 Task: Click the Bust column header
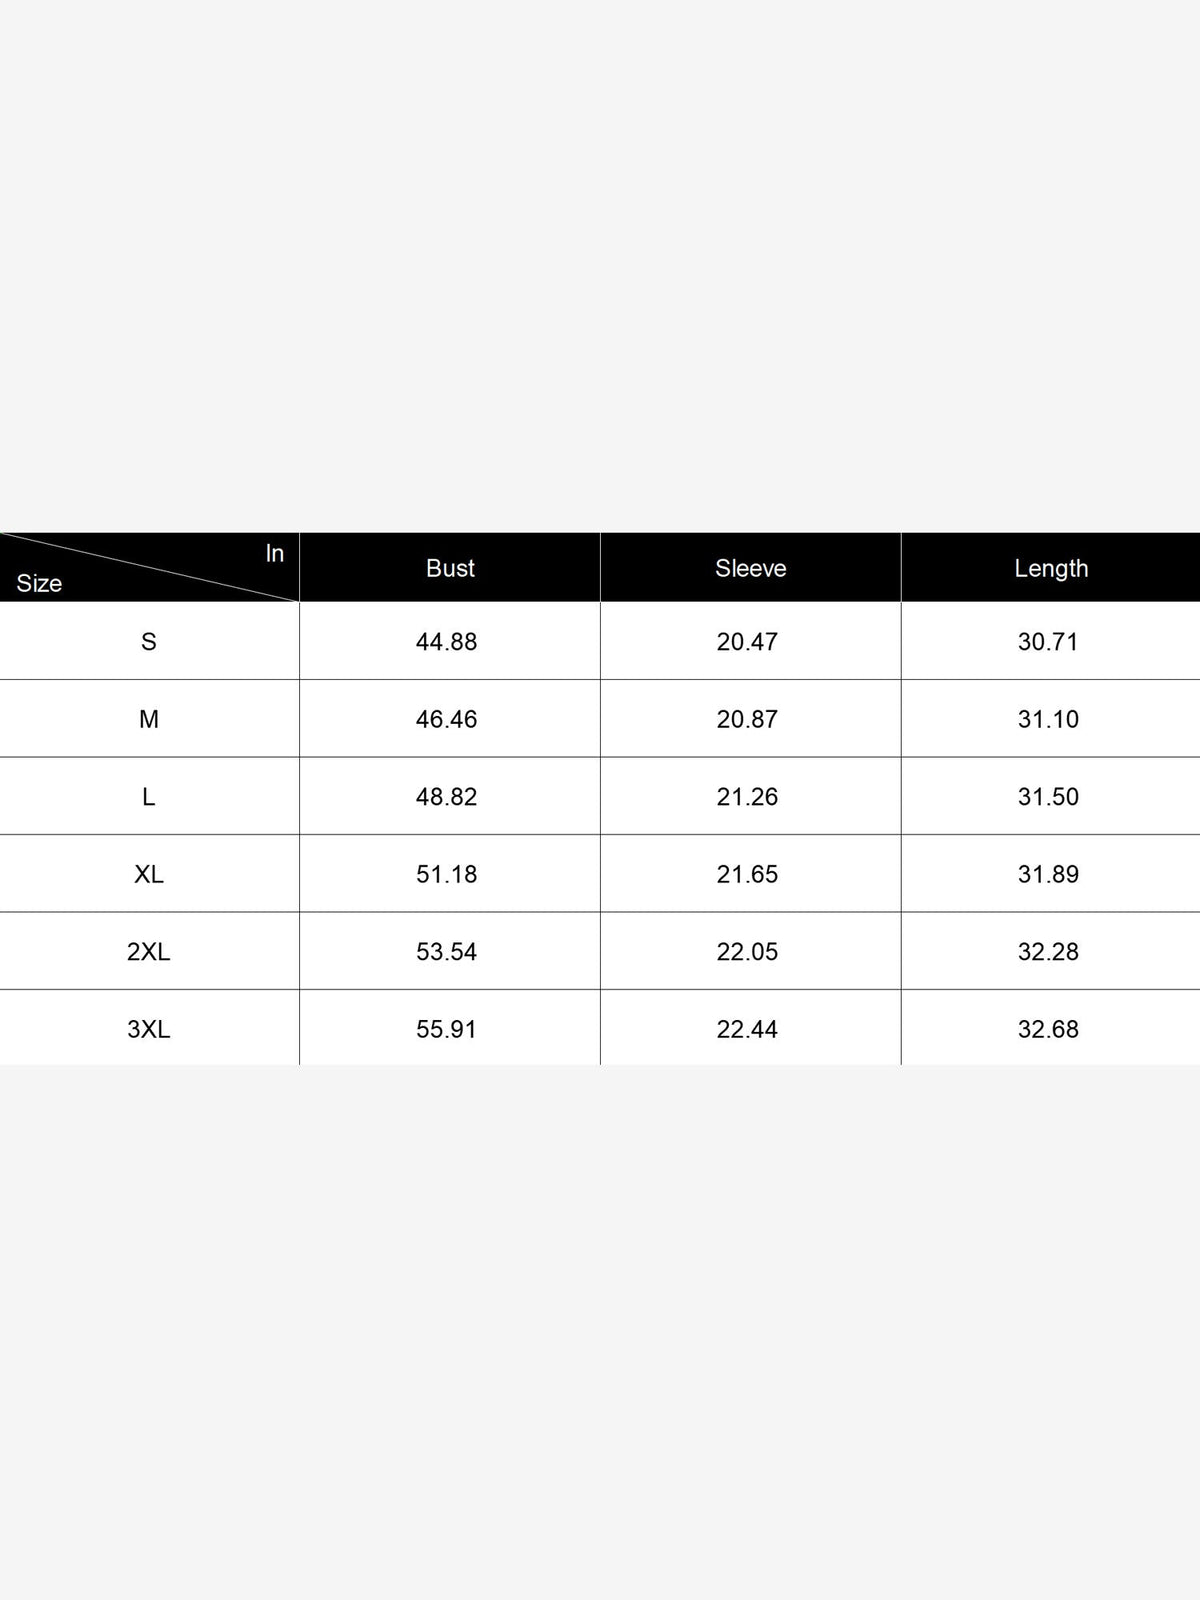coord(450,568)
